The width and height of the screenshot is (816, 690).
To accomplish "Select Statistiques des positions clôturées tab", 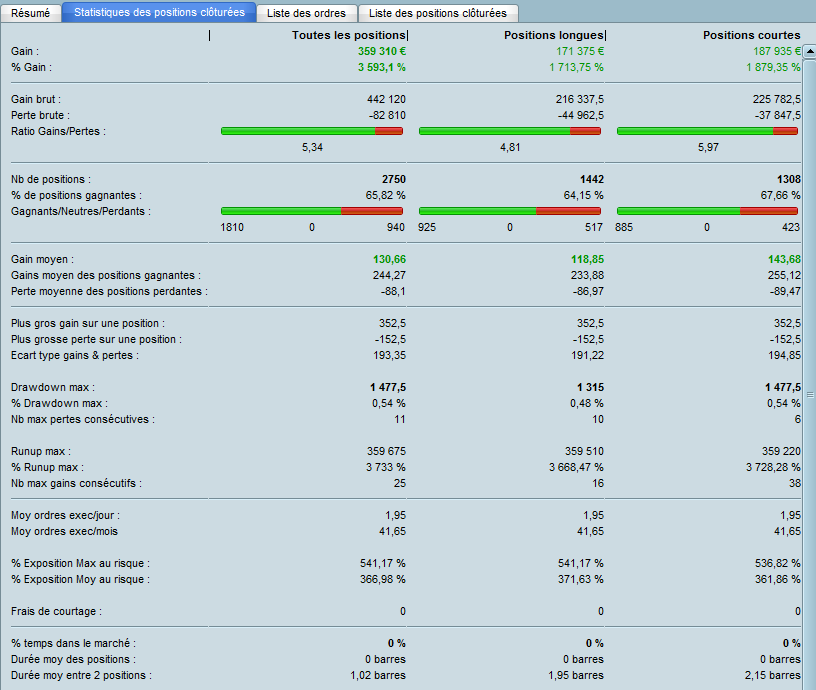I will [159, 13].
